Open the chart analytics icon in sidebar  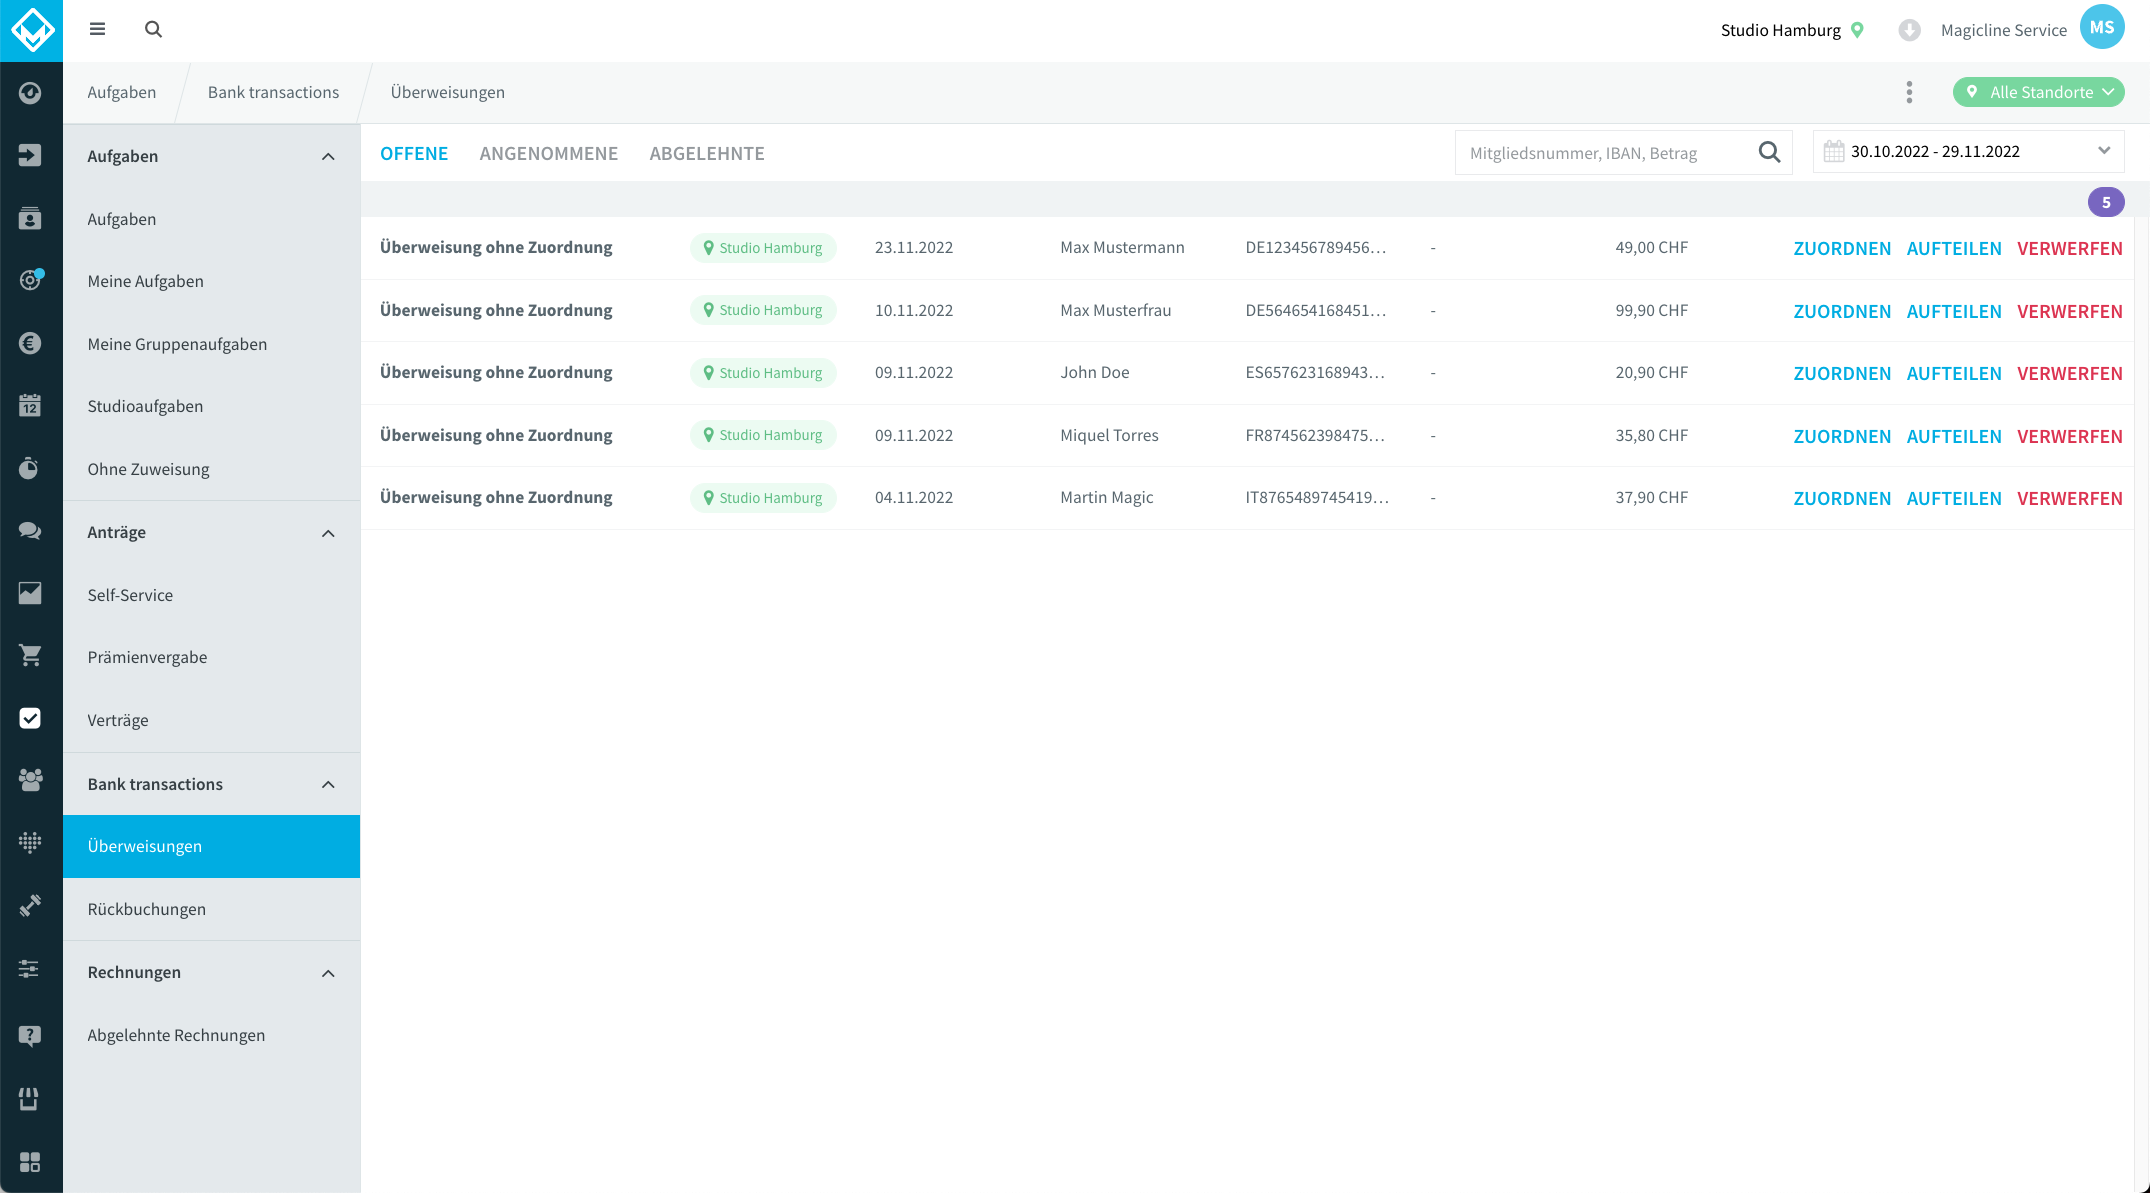click(x=30, y=593)
